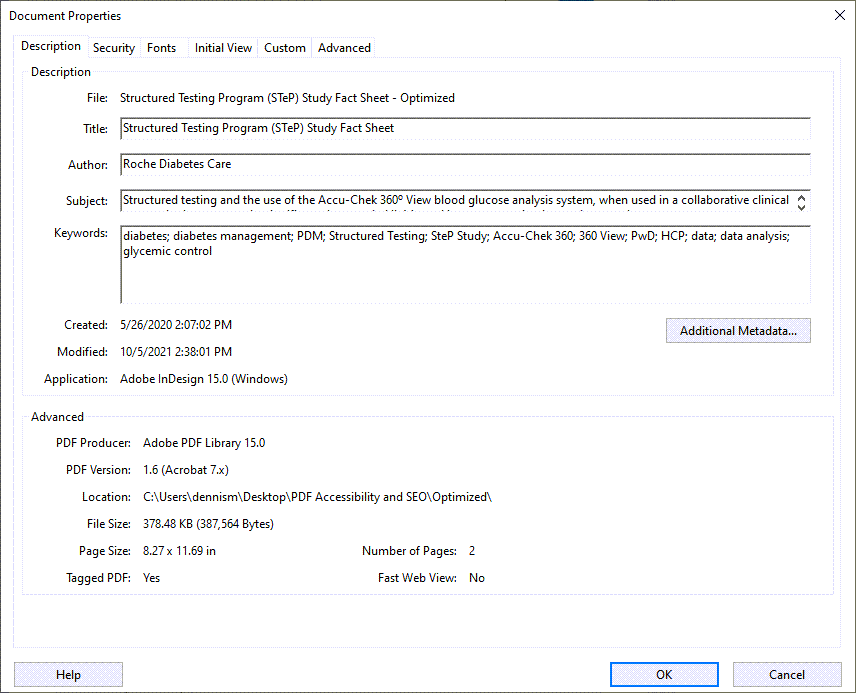Click File Size value 378.48 KB
This screenshot has width=856, height=693.
point(208,524)
